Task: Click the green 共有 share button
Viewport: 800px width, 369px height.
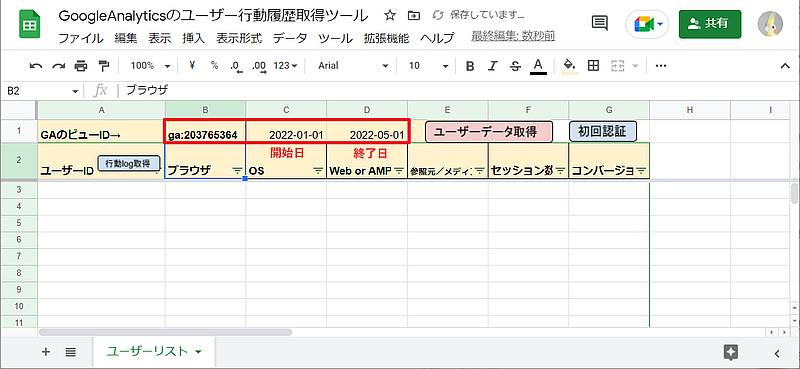Action: (x=710, y=24)
